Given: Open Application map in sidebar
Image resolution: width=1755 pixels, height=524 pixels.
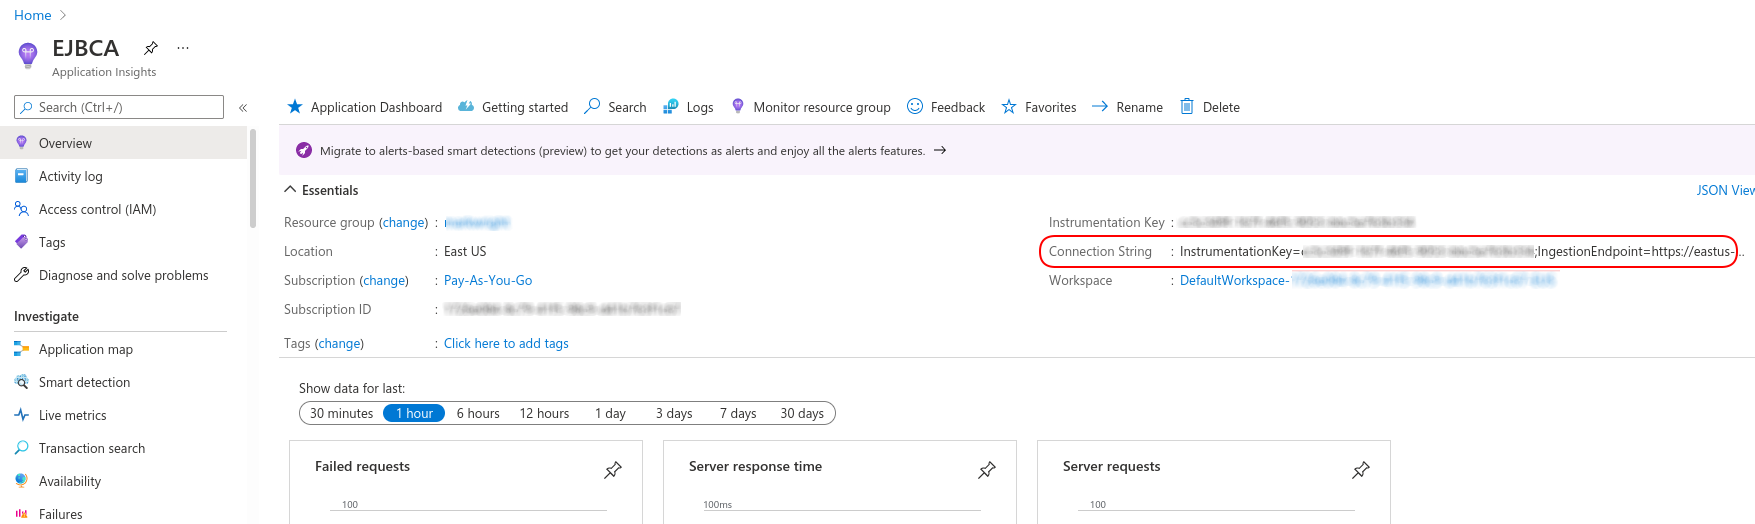Looking at the screenshot, I should [x=85, y=349].
